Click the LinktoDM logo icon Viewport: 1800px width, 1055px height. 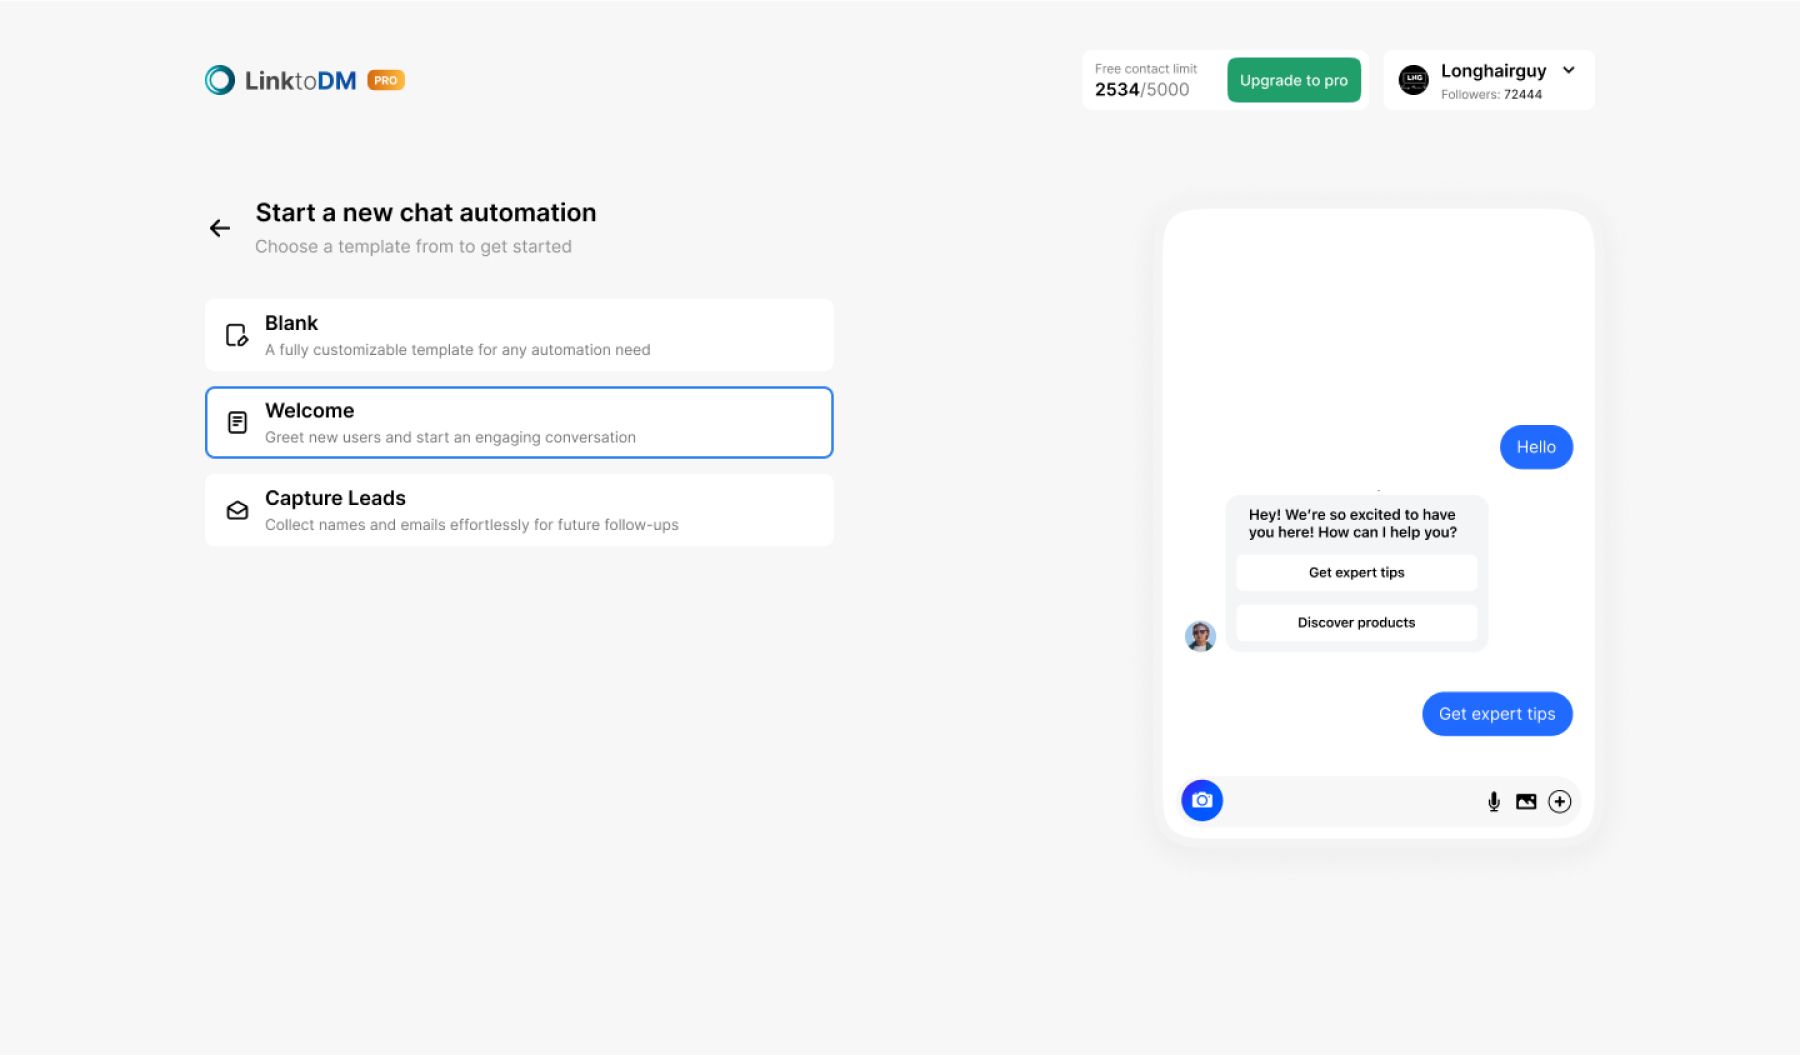pyautogui.click(x=220, y=80)
